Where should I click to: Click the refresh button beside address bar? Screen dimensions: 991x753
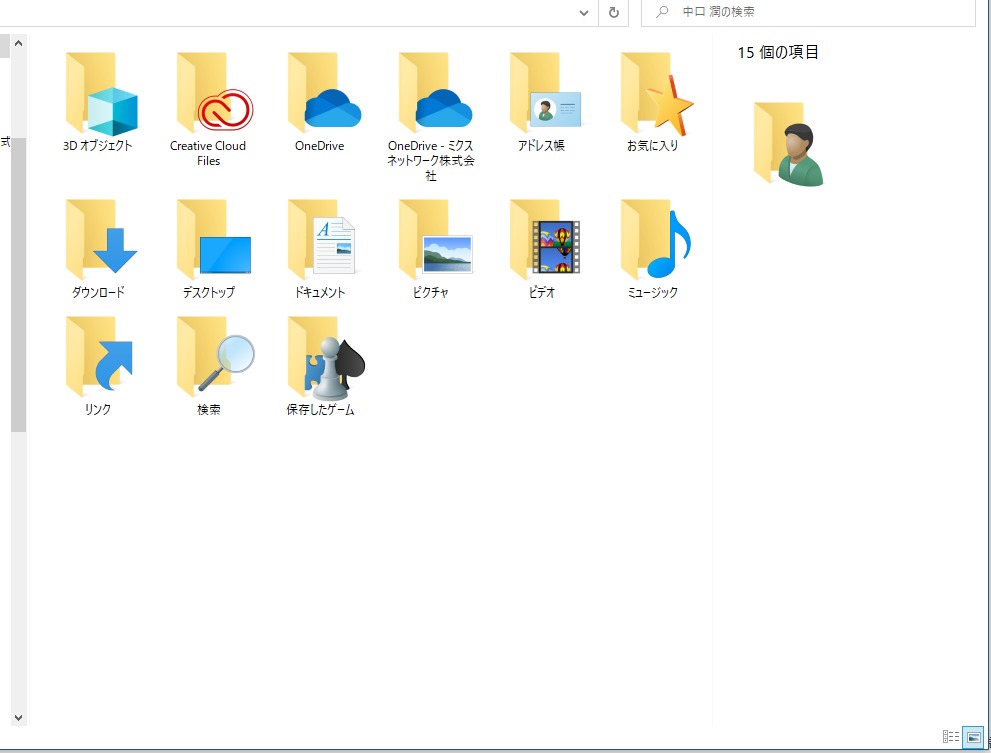point(614,12)
